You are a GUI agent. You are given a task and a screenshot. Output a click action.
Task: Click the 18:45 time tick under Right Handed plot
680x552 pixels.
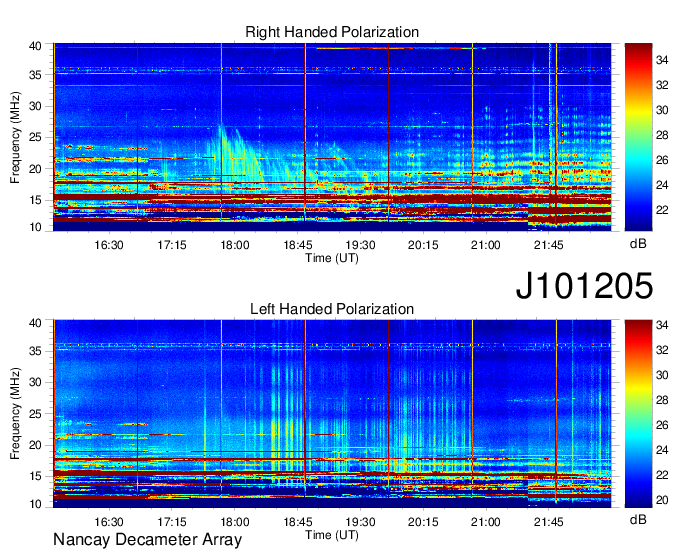pyautogui.click(x=298, y=245)
